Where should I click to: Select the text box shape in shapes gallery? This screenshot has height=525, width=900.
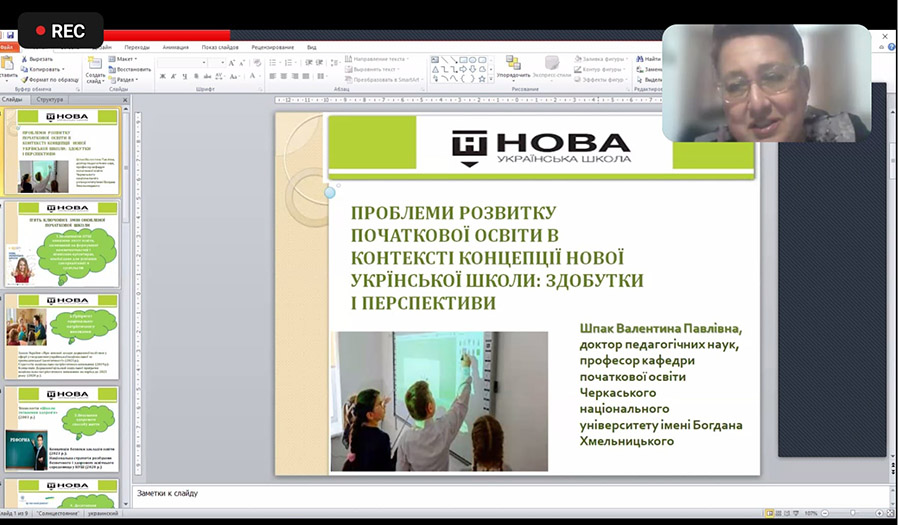435,60
